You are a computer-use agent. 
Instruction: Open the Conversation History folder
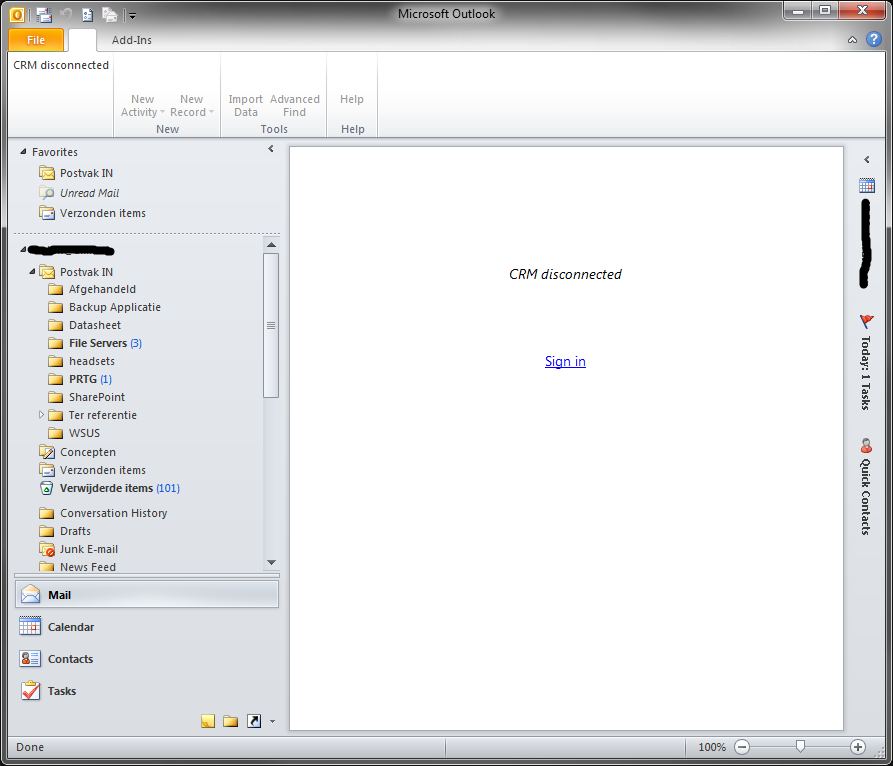pyautogui.click(x=114, y=513)
